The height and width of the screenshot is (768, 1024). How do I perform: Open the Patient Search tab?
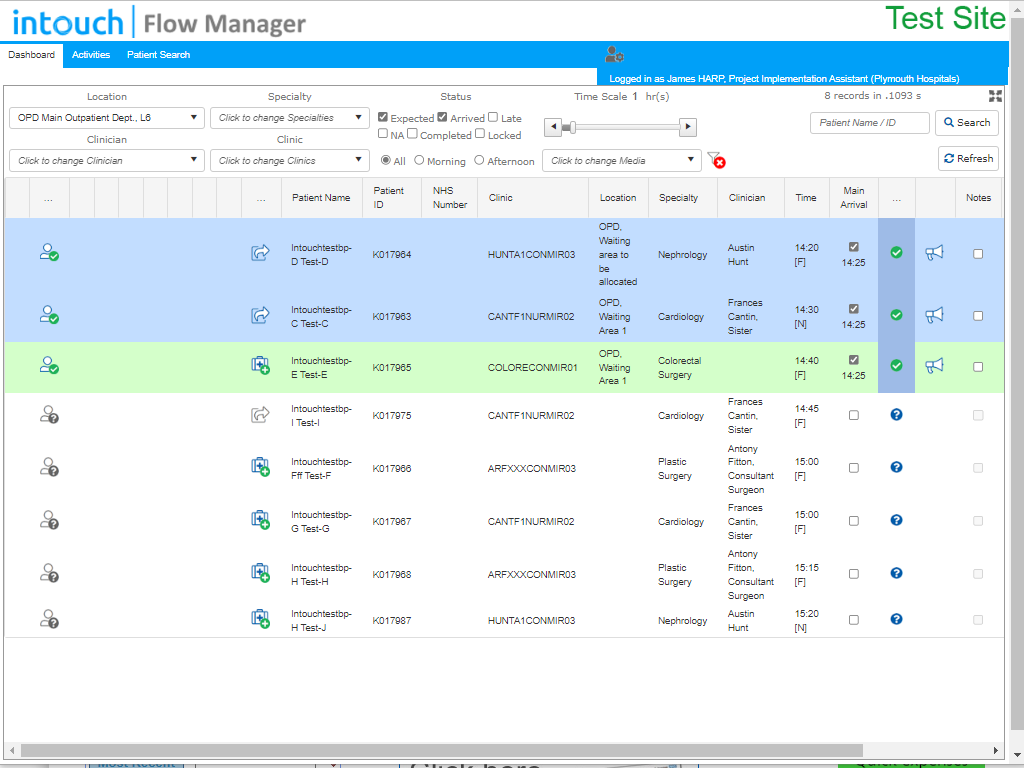tap(158, 55)
